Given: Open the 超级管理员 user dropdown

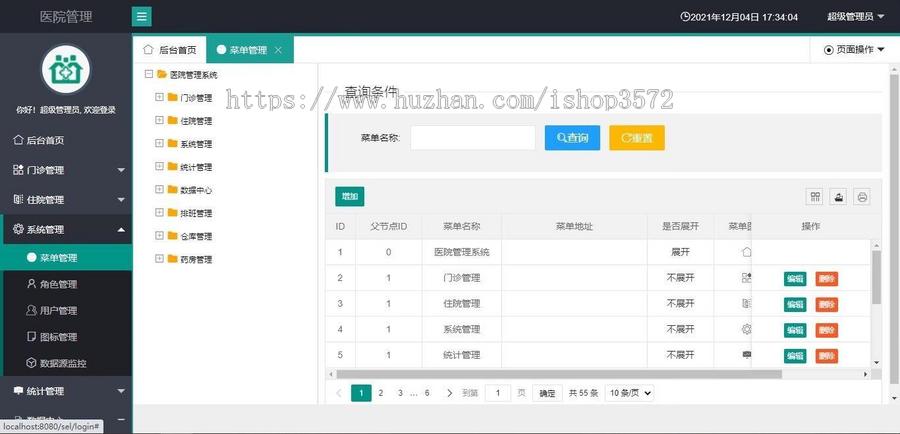Looking at the screenshot, I should (855, 17).
